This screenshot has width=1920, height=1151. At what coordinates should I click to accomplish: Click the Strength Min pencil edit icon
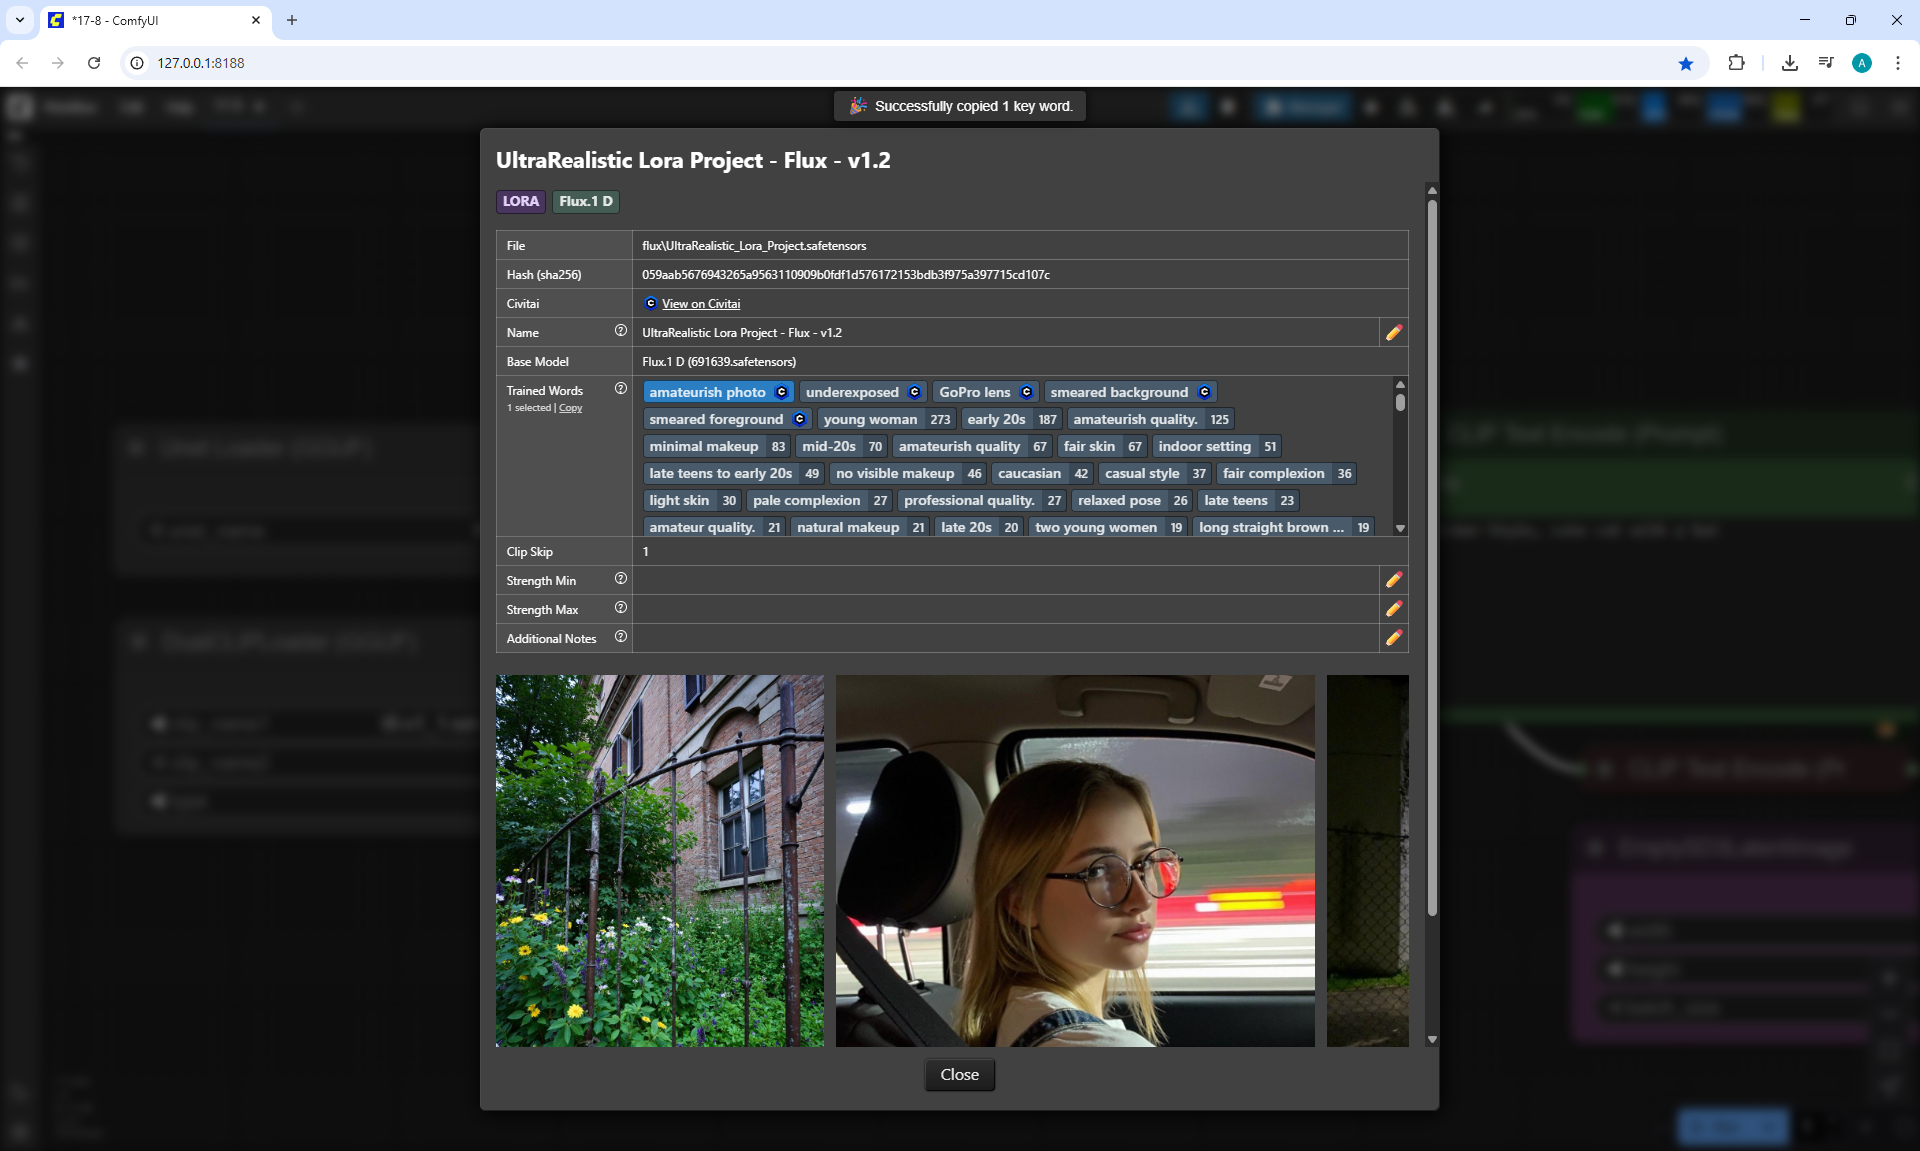1393,580
